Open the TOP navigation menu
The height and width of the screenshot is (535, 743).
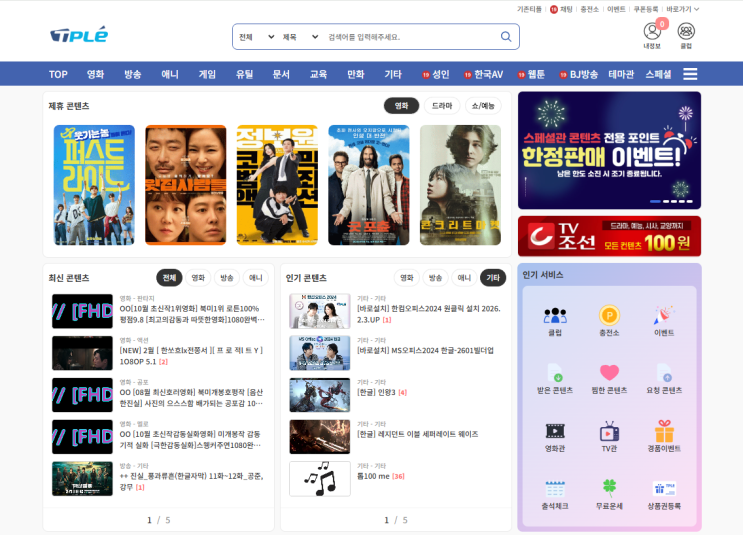coord(58,74)
